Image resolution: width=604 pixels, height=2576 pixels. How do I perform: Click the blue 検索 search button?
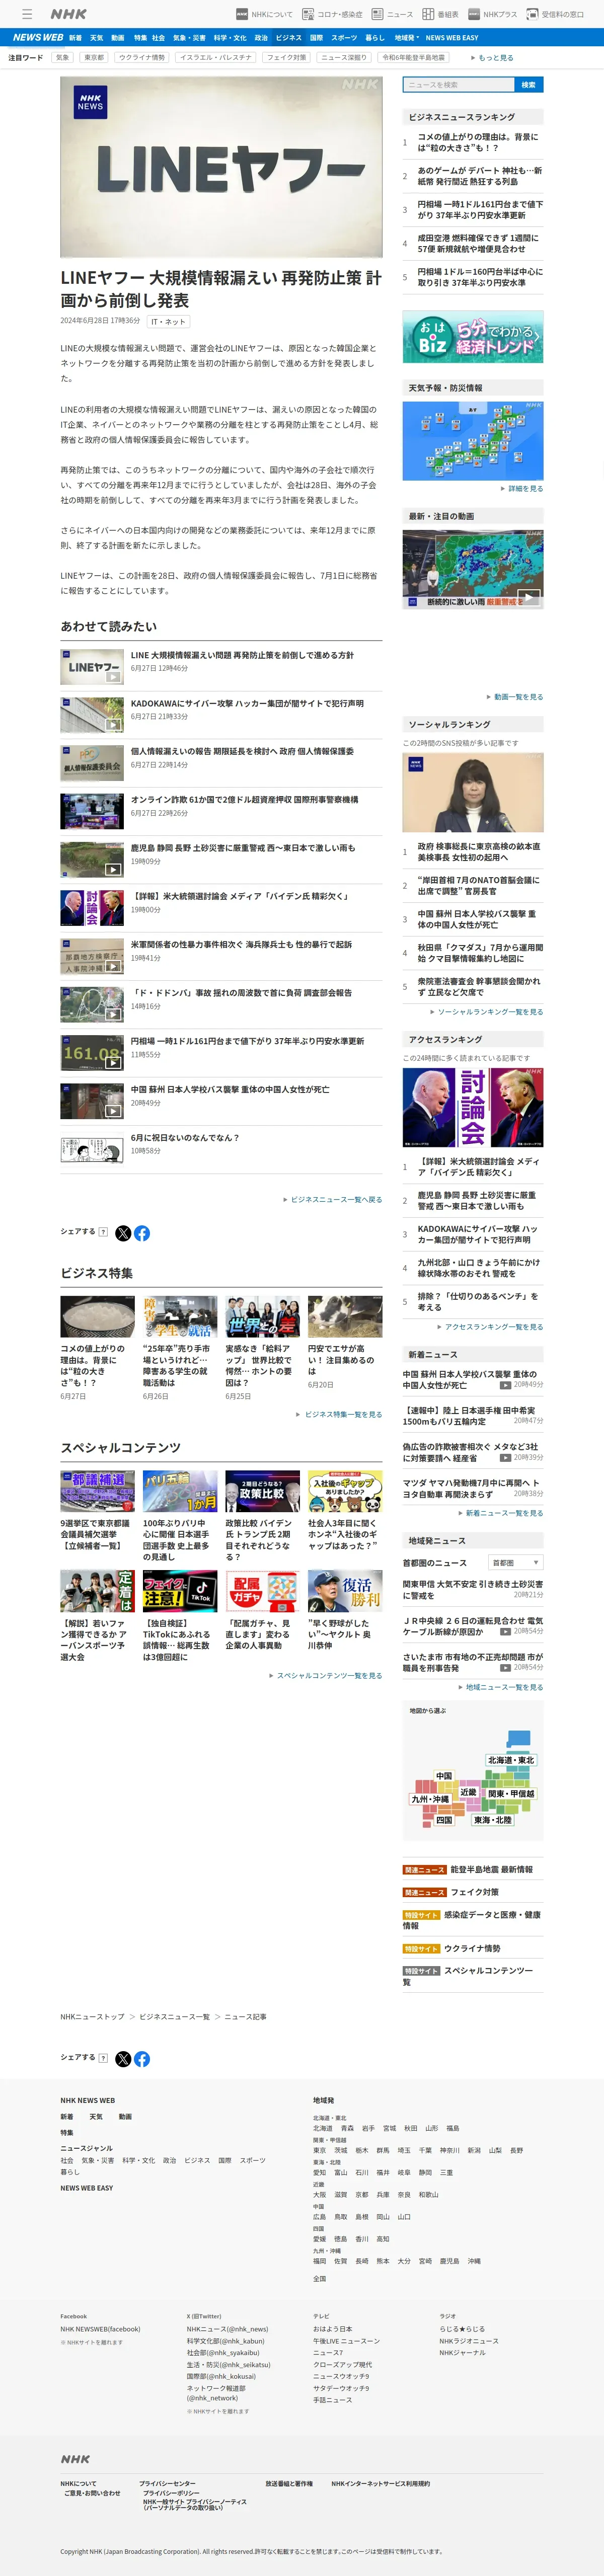coord(529,85)
